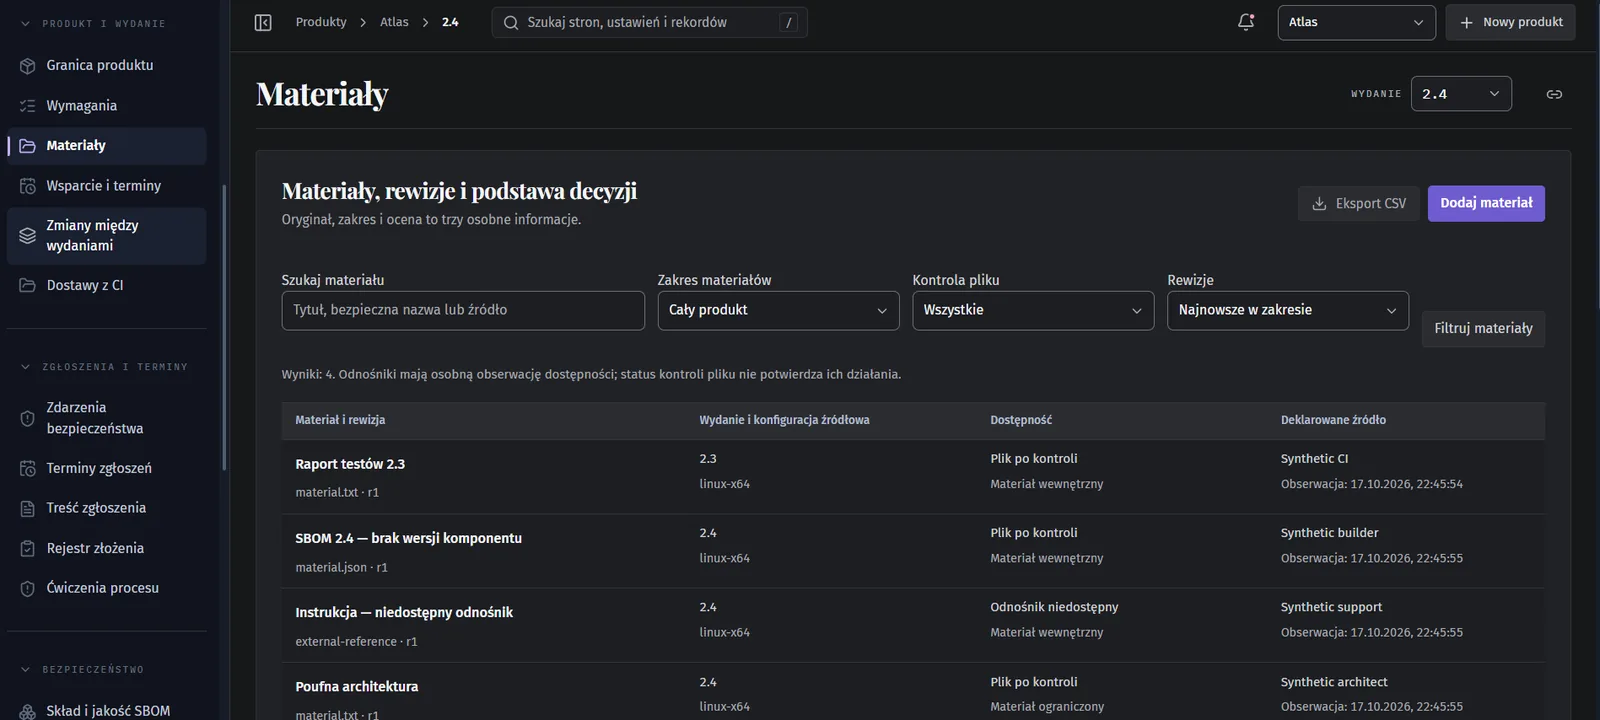Open Produkty breadcrumb link
Screen dimensions: 1600x720
click(x=321, y=22)
